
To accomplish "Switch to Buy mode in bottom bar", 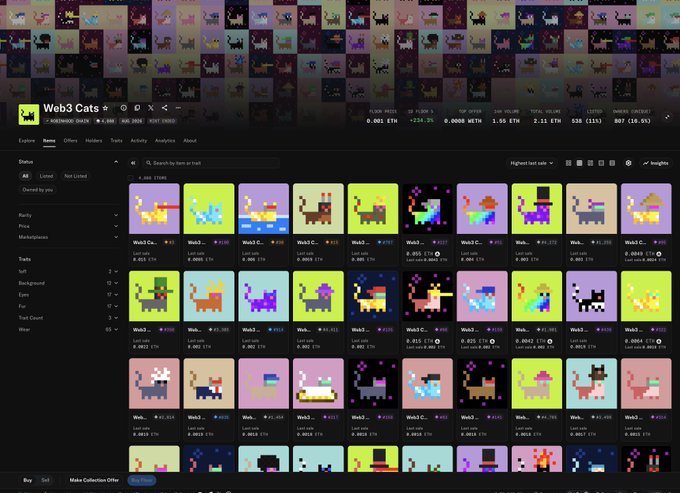I will (28, 480).
